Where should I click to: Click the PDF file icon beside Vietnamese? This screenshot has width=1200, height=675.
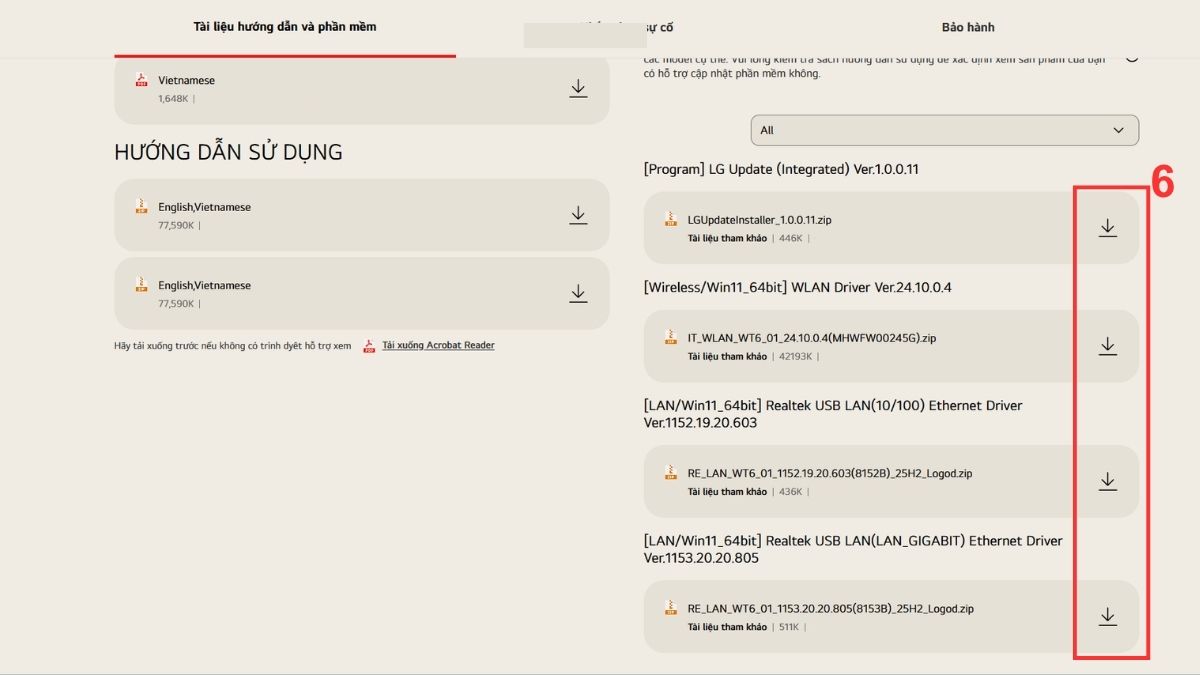point(142,80)
